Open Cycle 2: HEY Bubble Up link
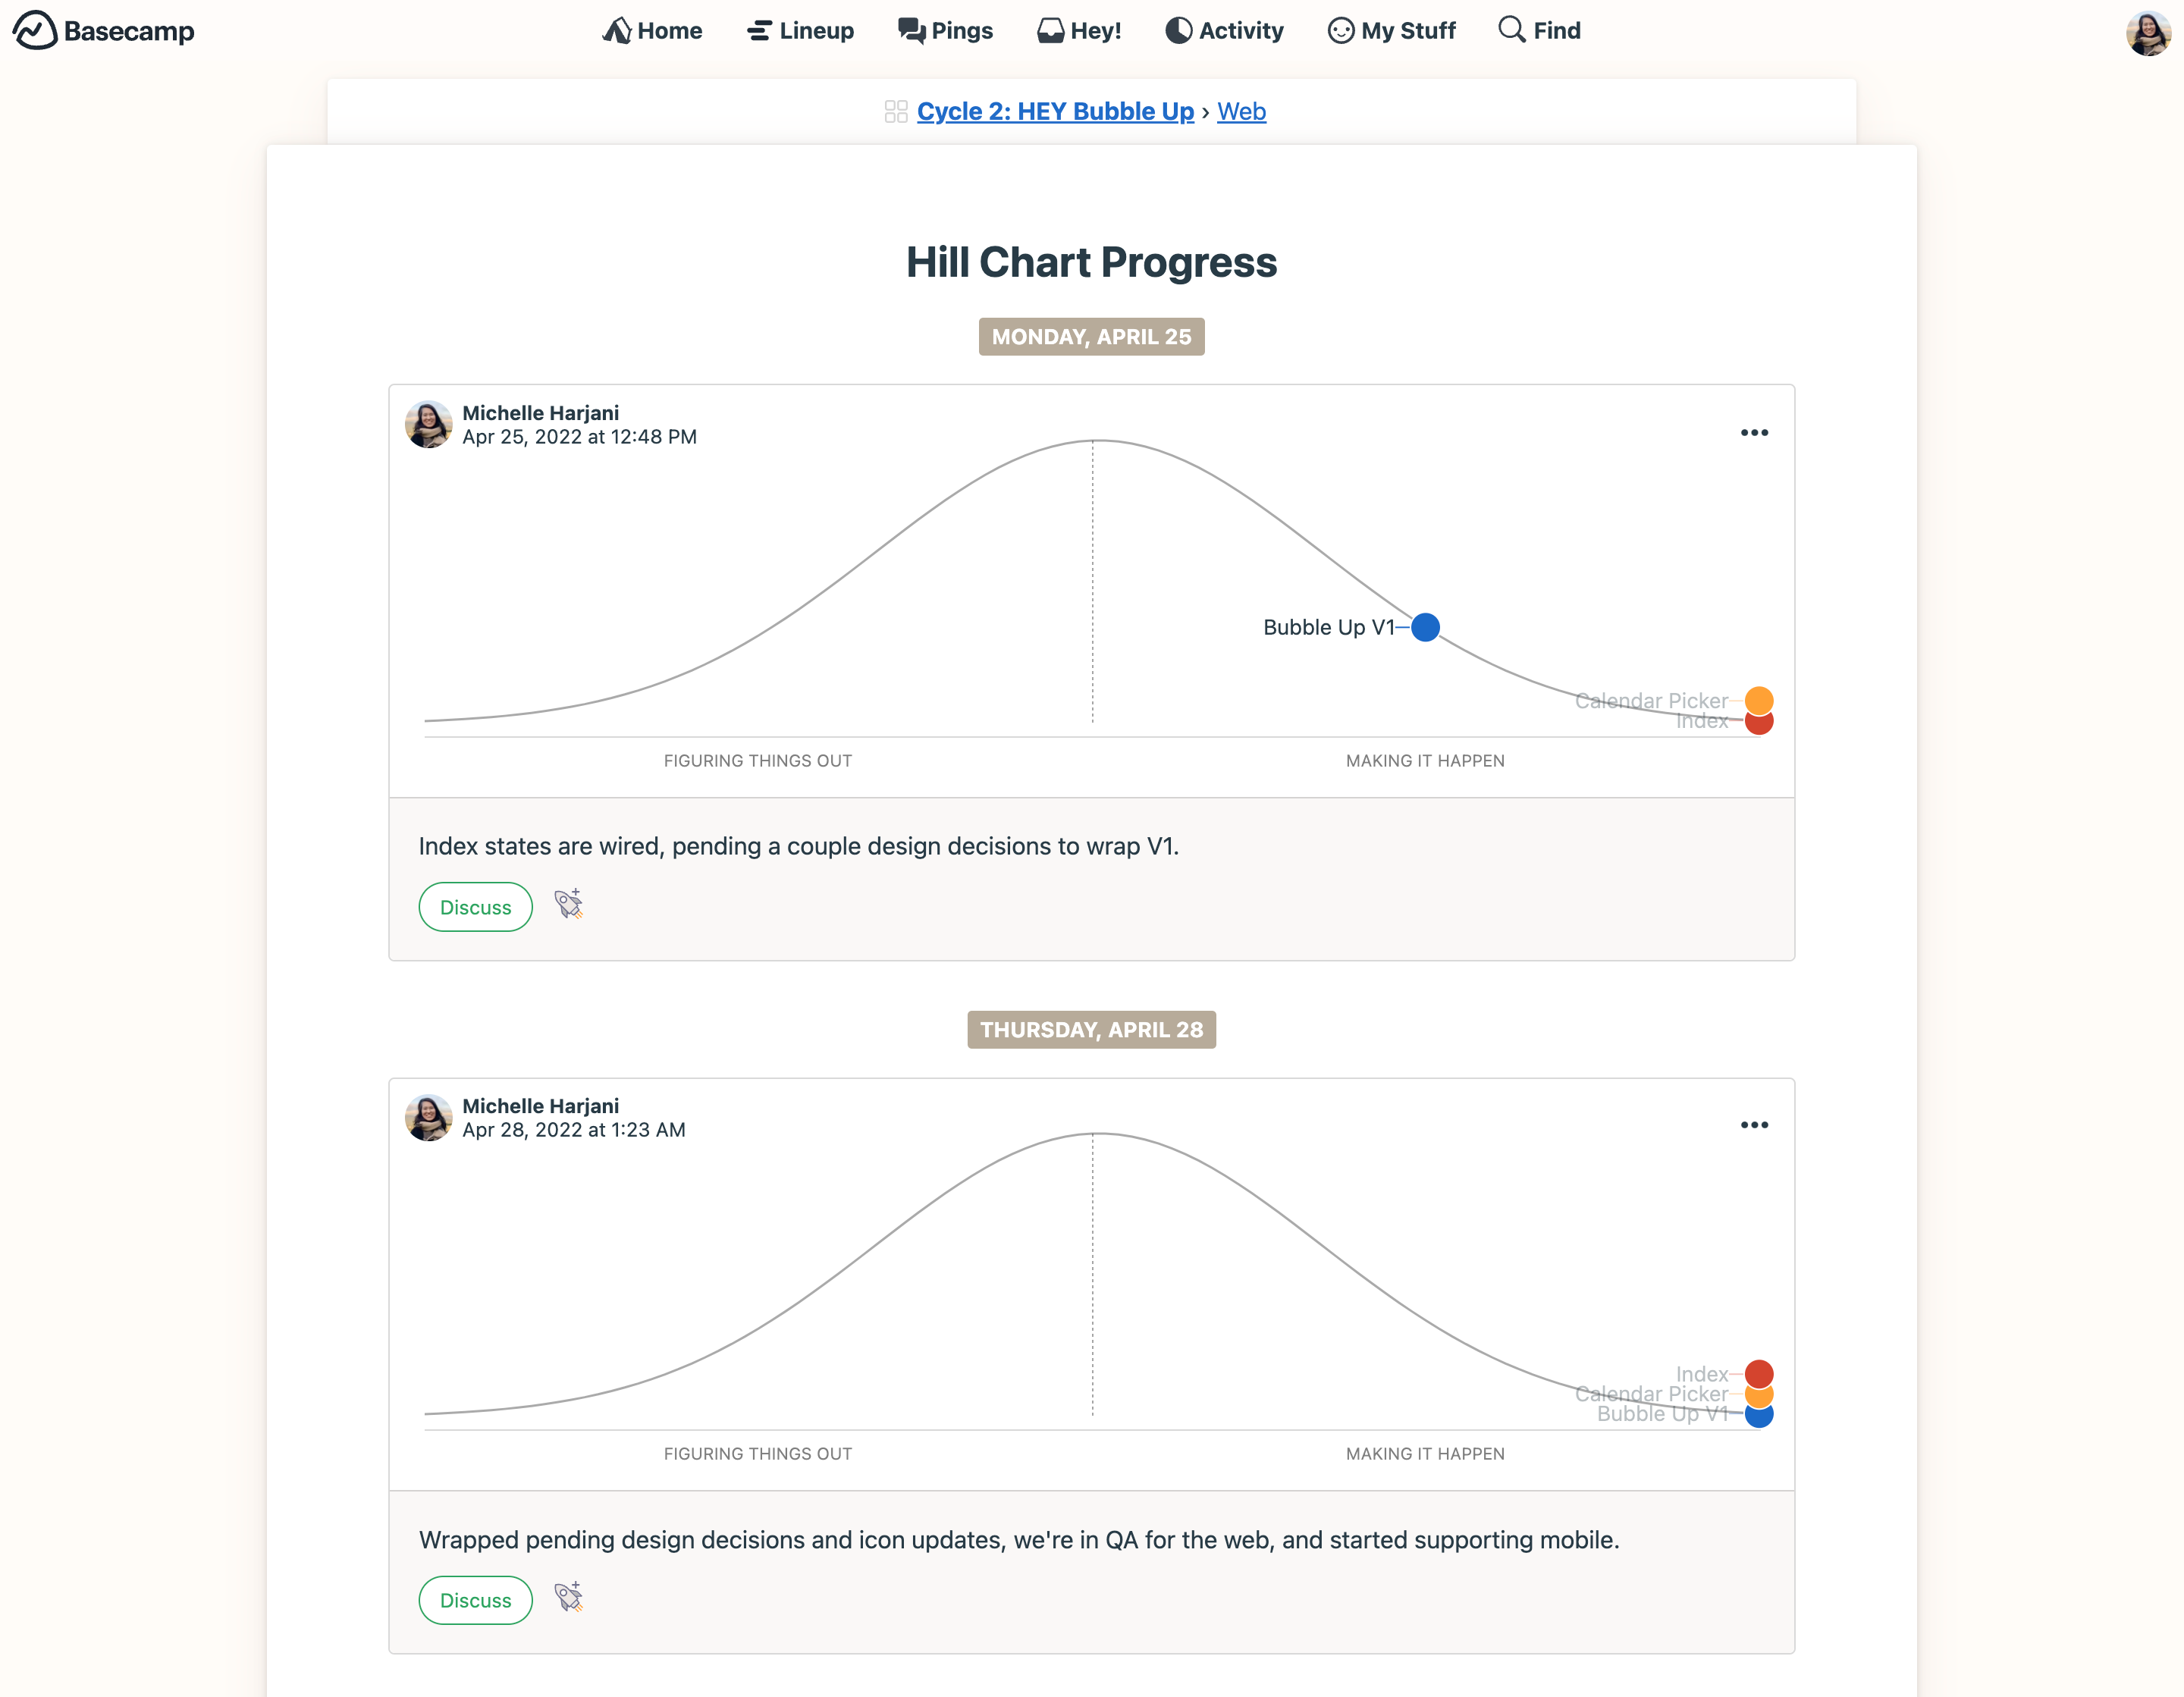The height and width of the screenshot is (1697, 2184). coord(1055,111)
